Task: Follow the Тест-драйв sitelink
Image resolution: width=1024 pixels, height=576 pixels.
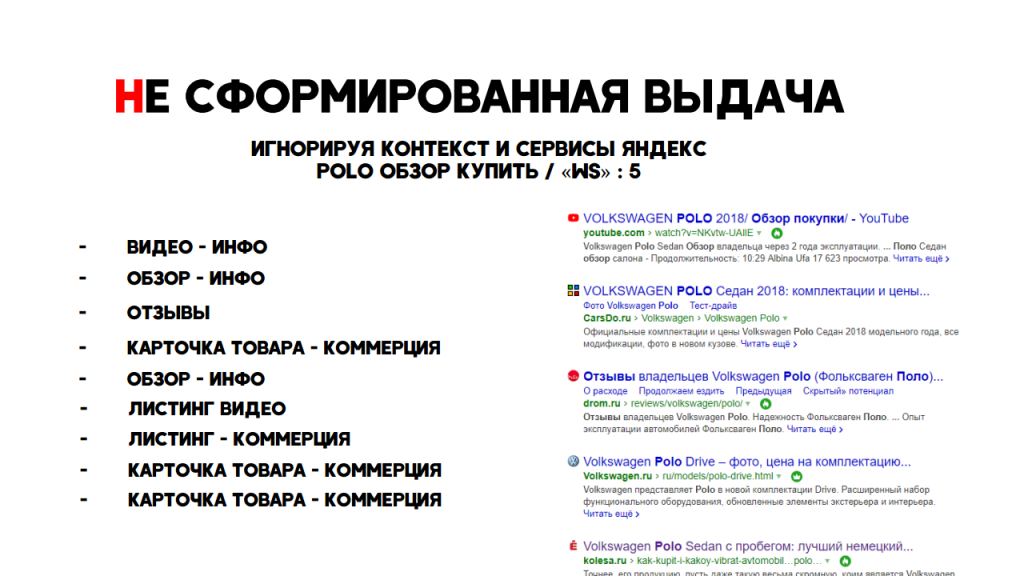Action: (x=713, y=306)
